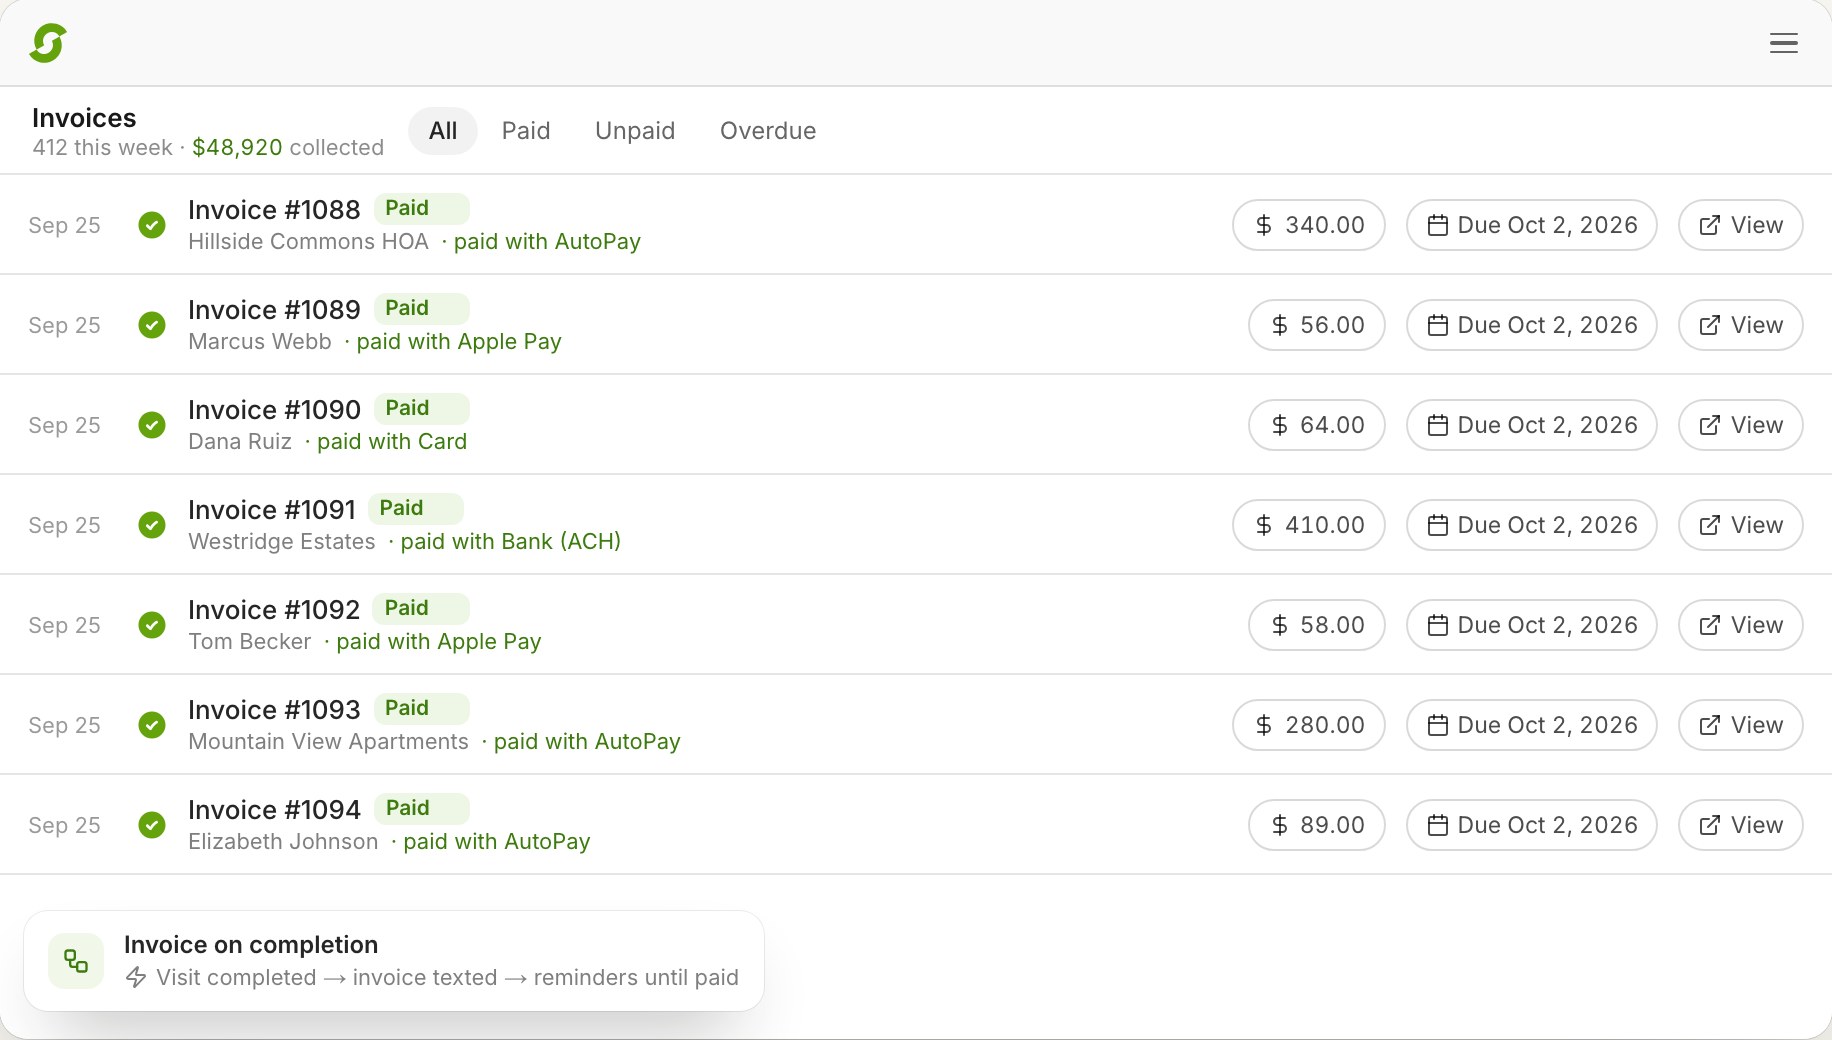Click calendar icon in Invoice #1089 due date

tap(1438, 325)
